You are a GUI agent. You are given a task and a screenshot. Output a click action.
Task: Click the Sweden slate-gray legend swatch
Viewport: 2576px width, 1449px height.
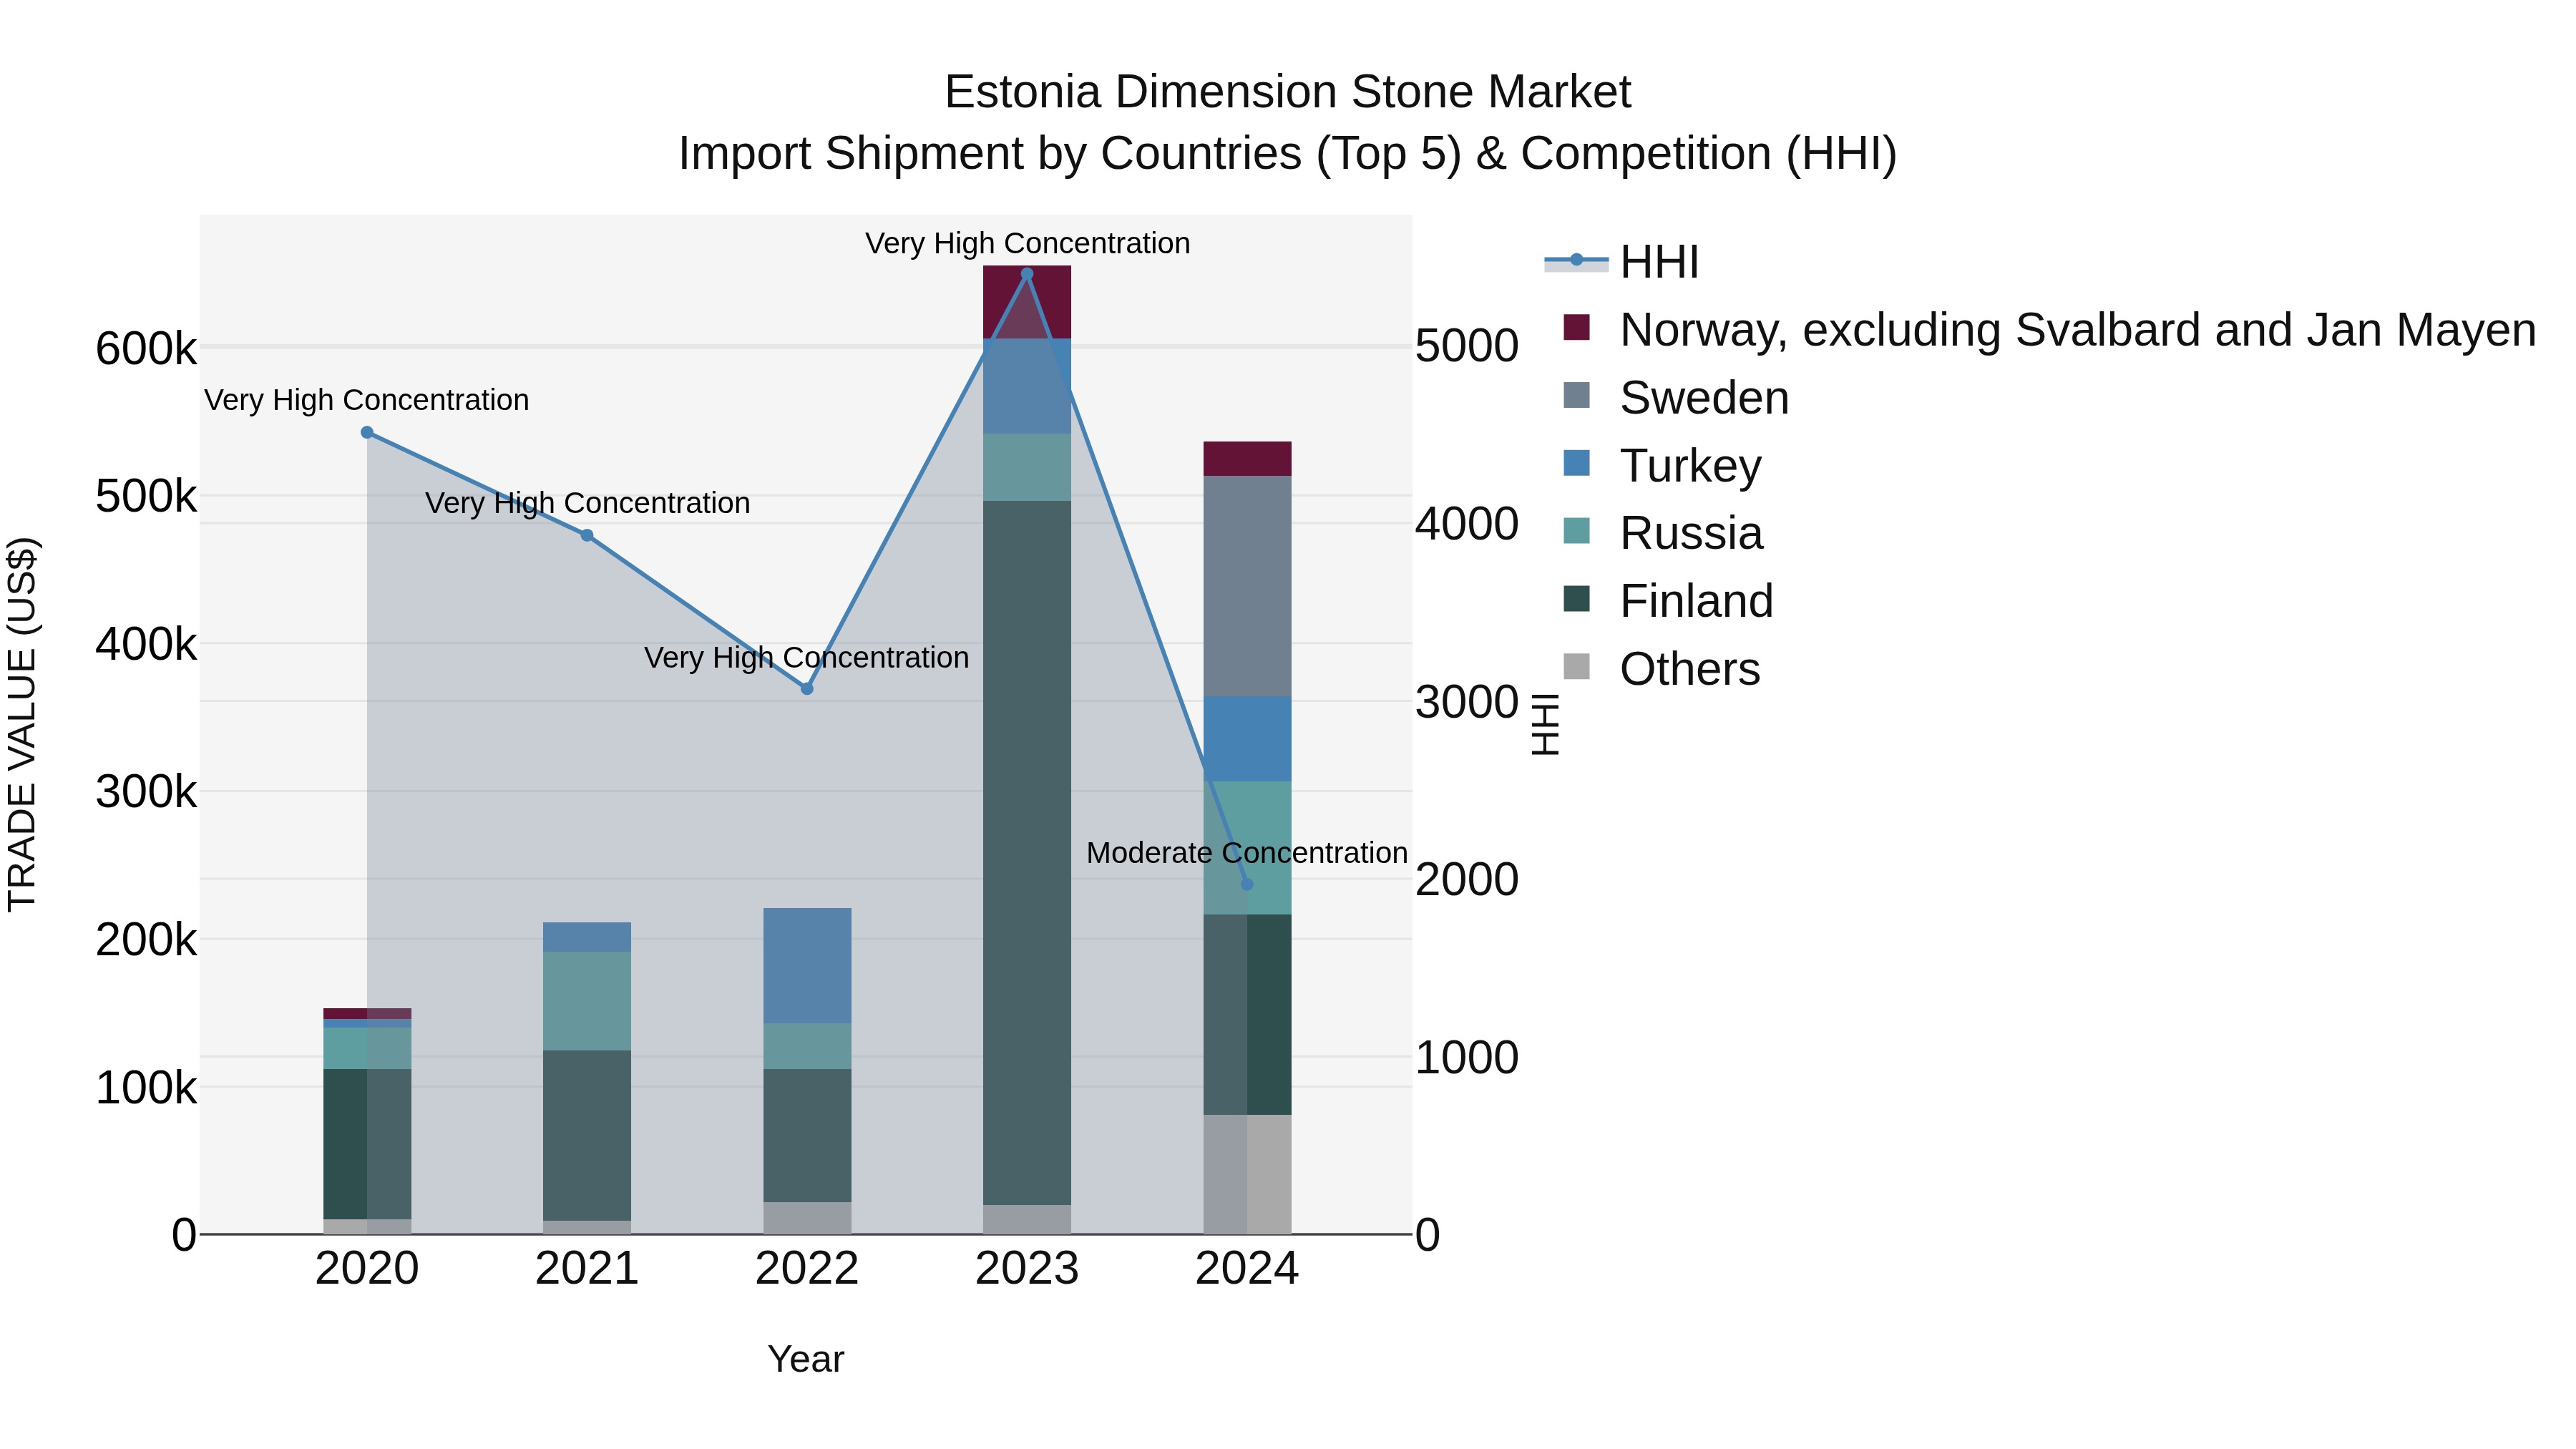pyautogui.click(x=1576, y=395)
